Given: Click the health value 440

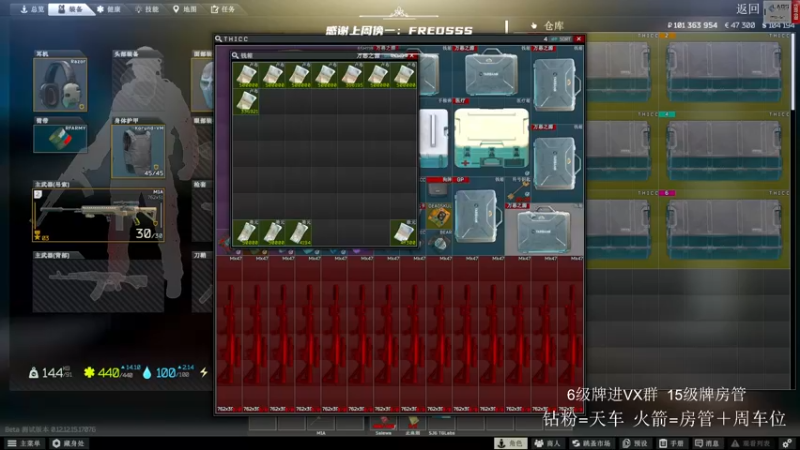Looking at the screenshot, I should click(x=109, y=373).
